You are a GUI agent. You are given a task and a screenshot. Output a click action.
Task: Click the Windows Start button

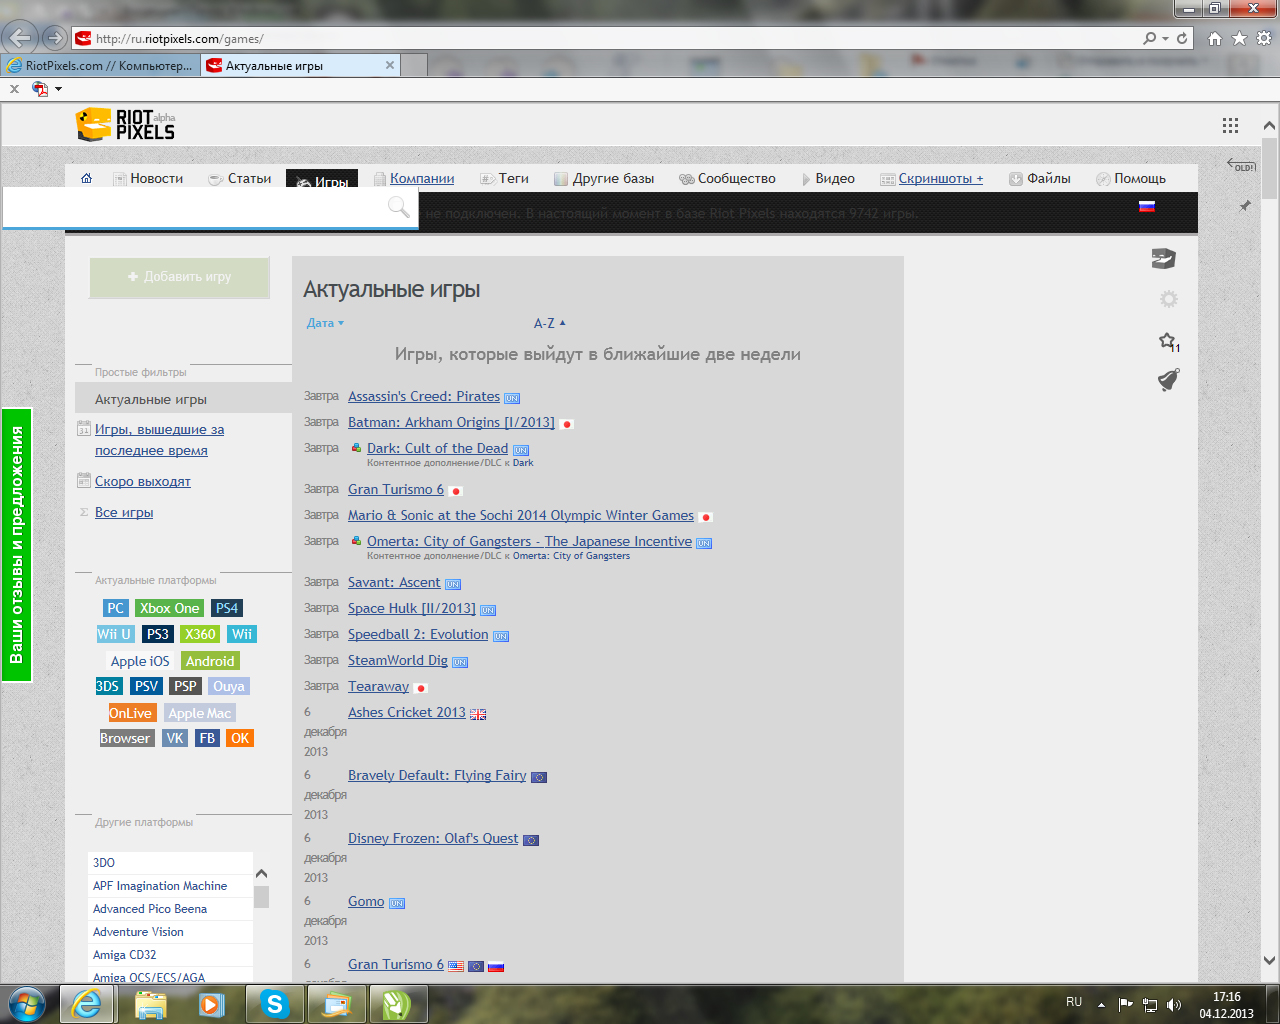(x=27, y=1003)
